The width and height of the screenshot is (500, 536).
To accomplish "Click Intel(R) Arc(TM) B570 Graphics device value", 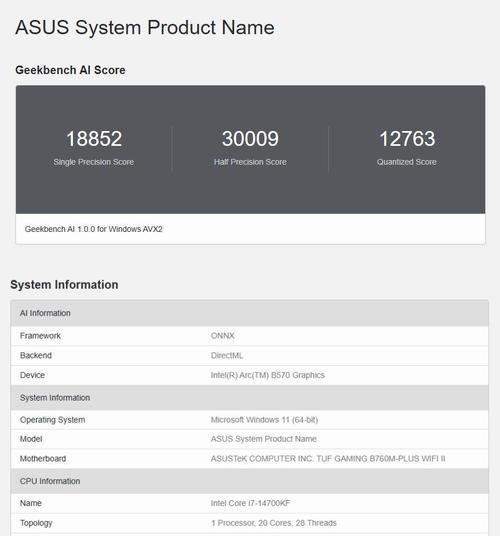I will pyautogui.click(x=268, y=375).
